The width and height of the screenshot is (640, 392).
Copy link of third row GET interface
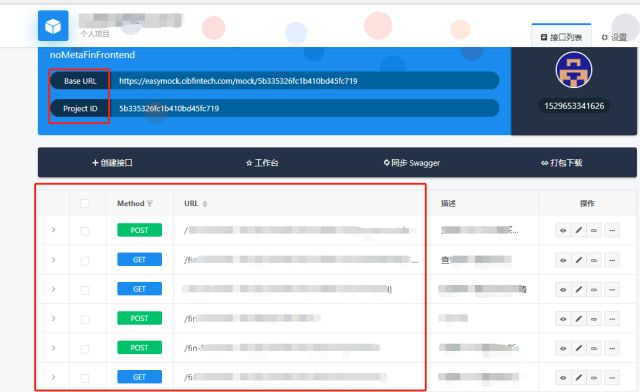coord(594,290)
